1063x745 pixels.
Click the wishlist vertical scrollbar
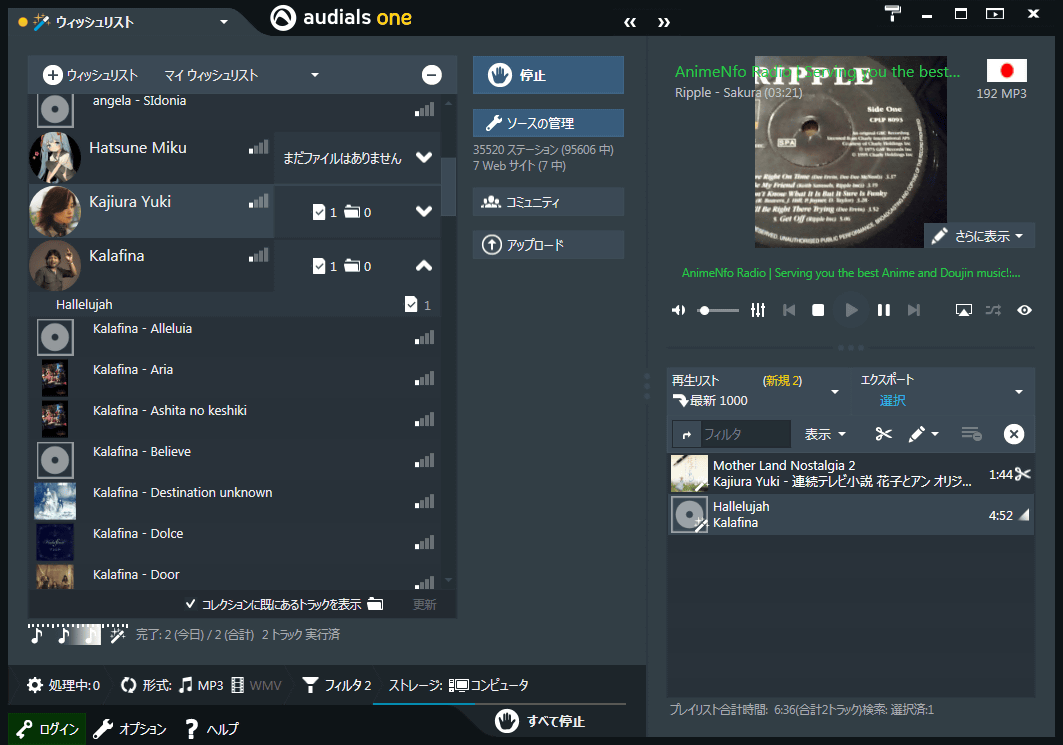(x=448, y=186)
